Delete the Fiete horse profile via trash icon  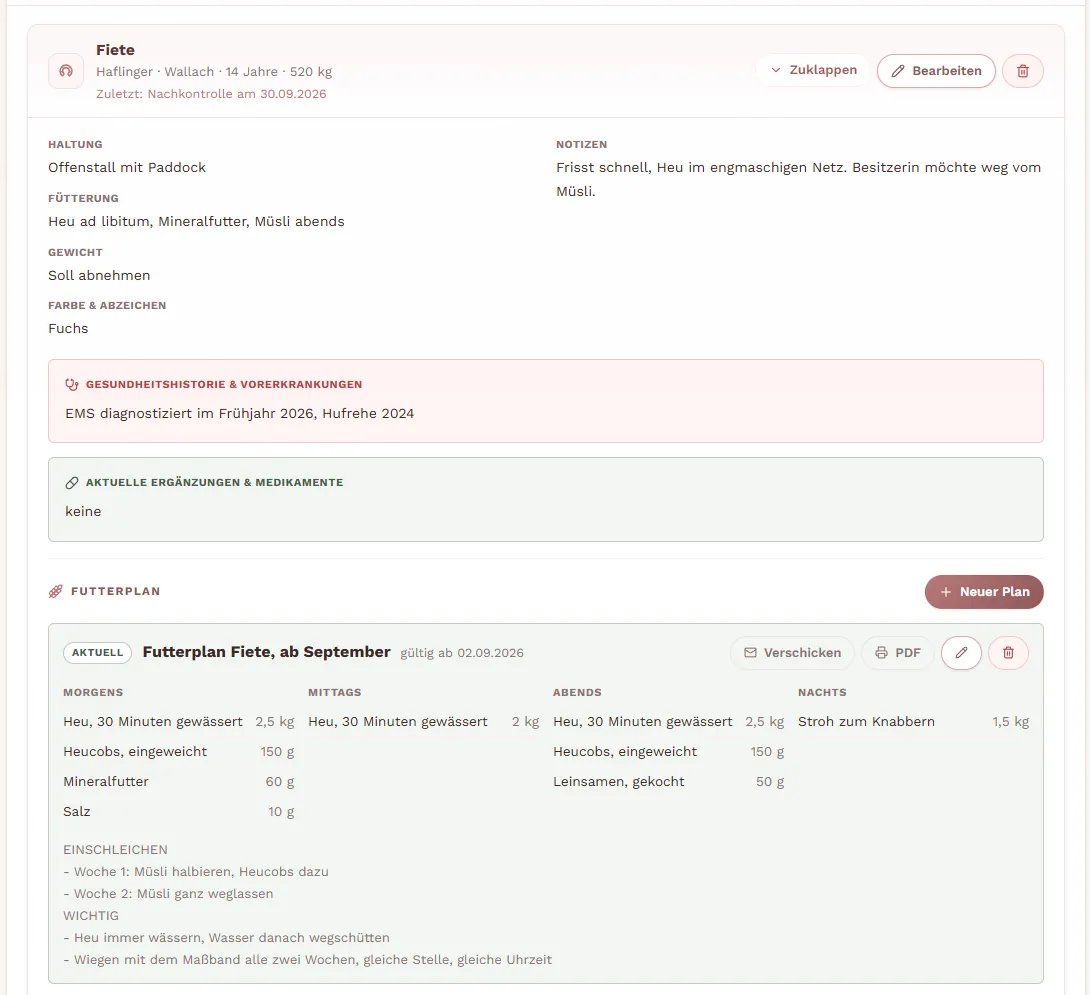[x=1023, y=71]
